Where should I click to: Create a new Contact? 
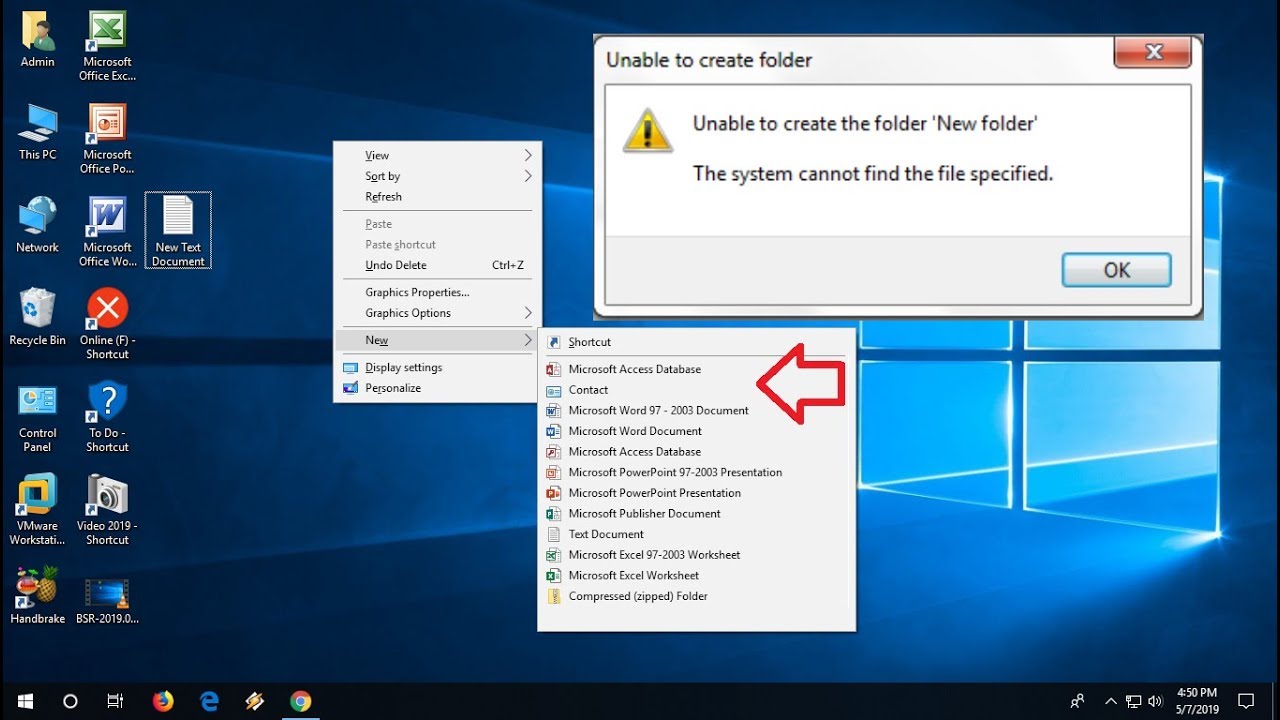[x=696, y=390]
